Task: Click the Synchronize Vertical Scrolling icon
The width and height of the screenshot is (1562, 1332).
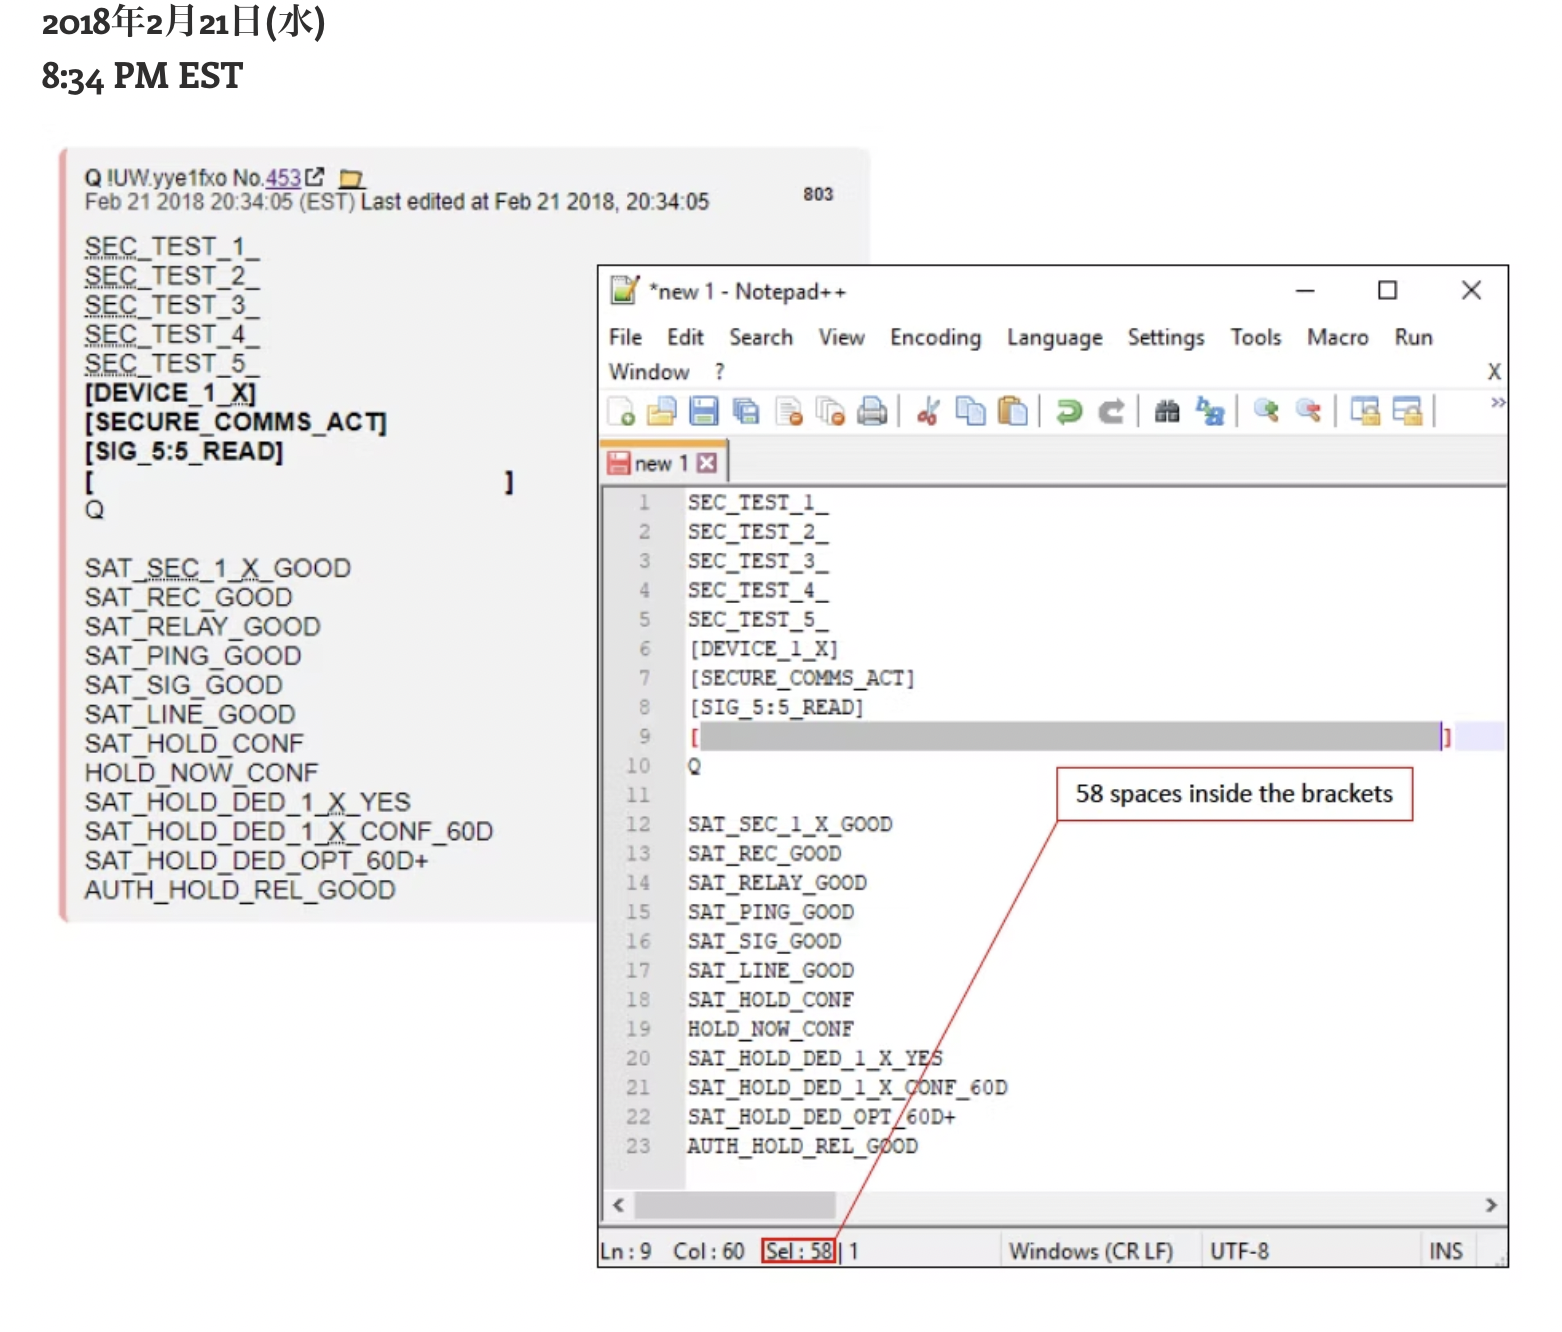Action: [x=1365, y=411]
